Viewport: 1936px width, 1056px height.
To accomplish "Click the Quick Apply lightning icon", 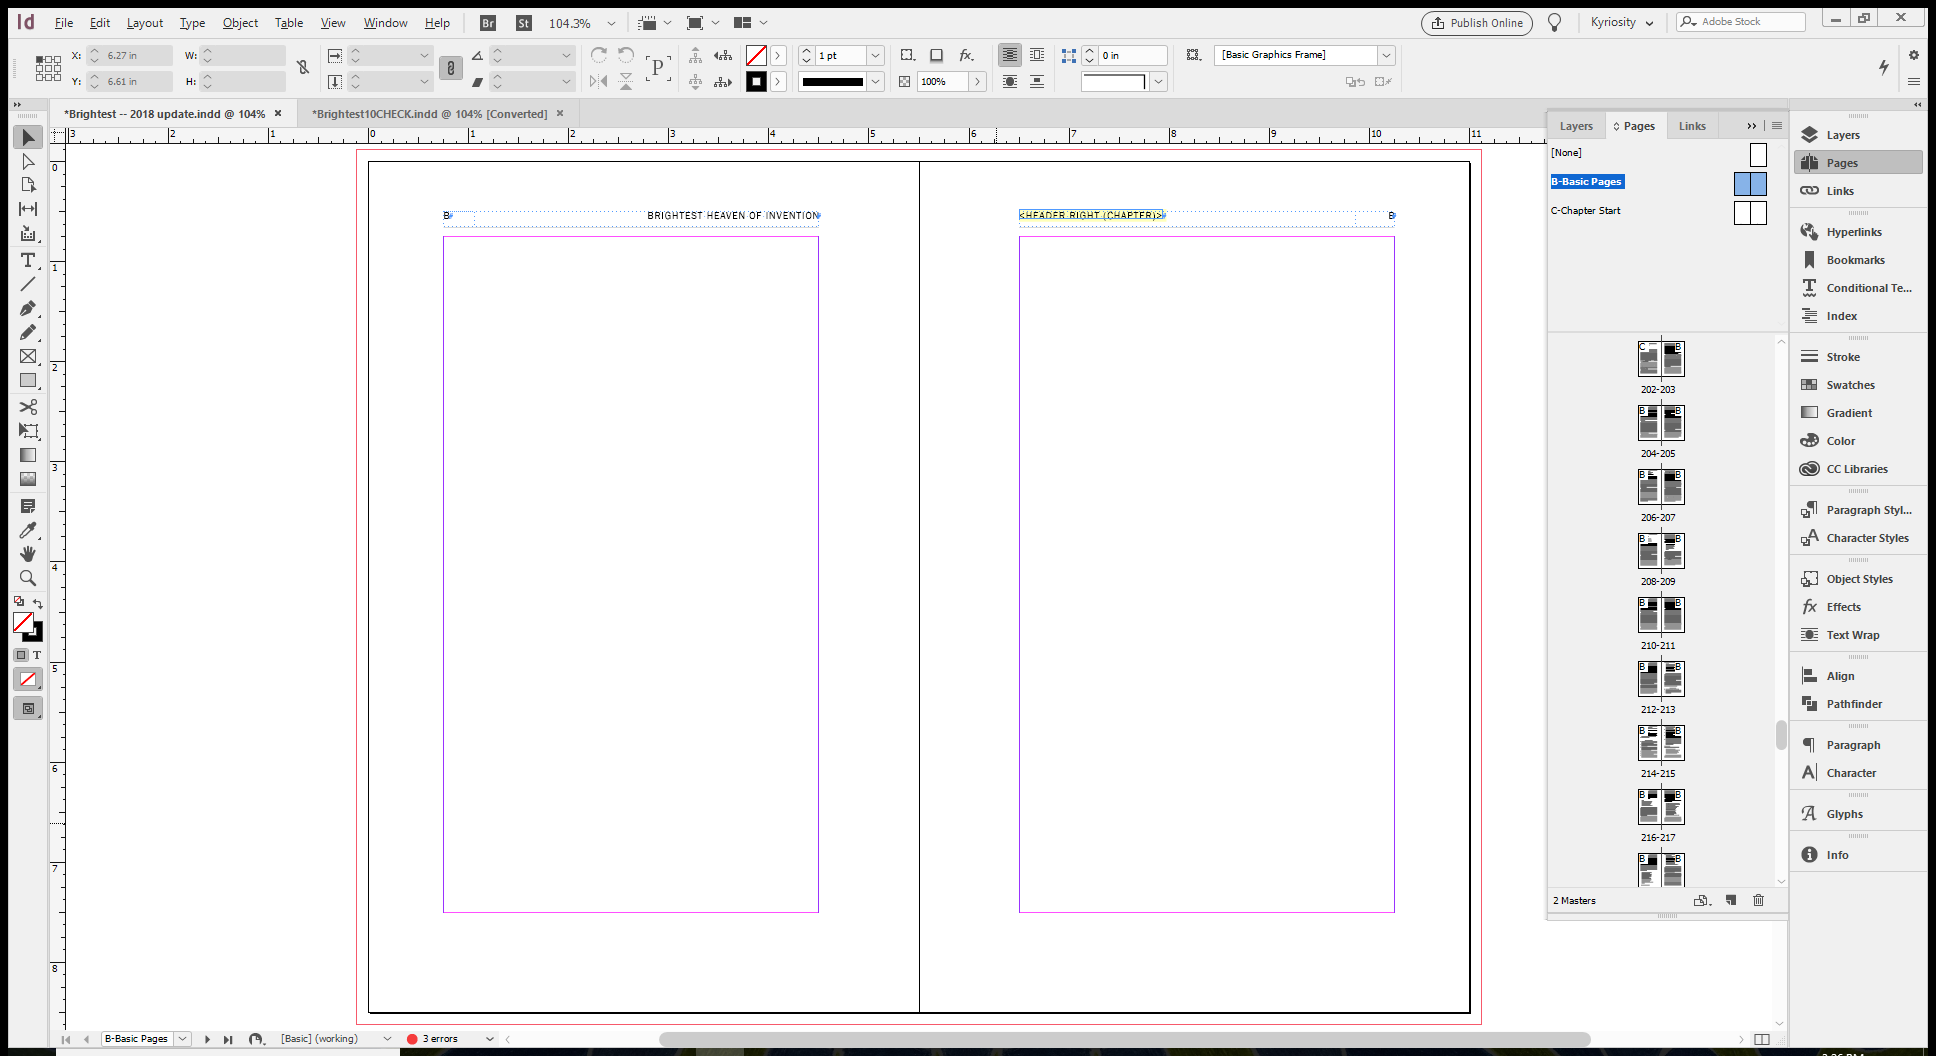I will (x=1884, y=67).
